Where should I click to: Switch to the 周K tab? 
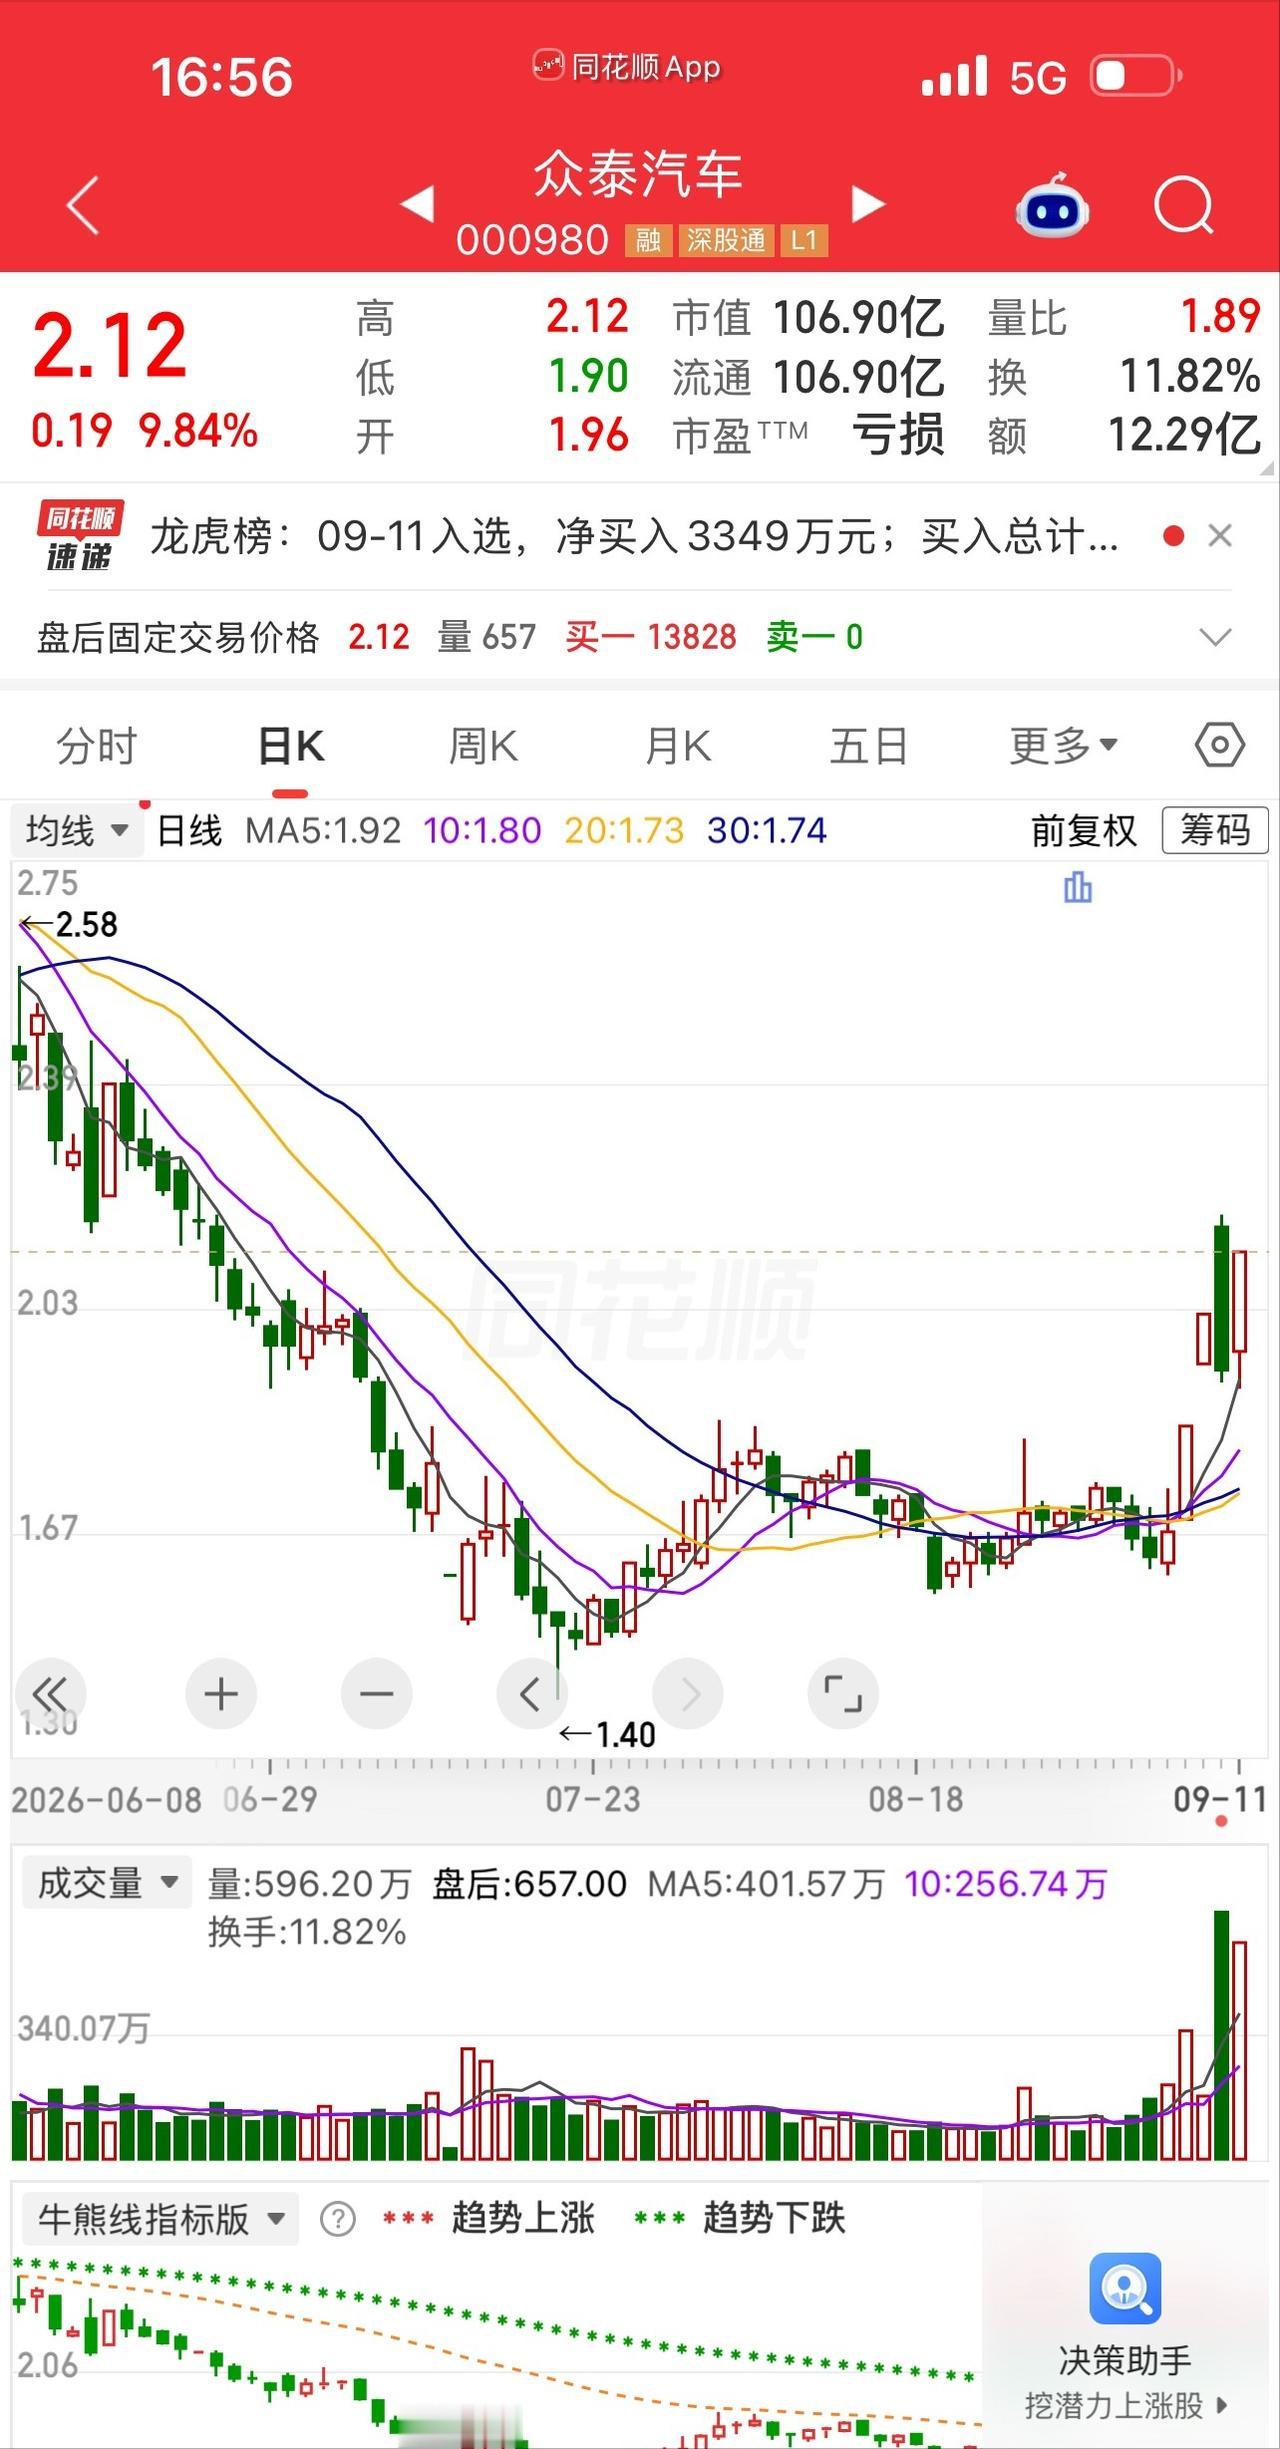click(483, 746)
